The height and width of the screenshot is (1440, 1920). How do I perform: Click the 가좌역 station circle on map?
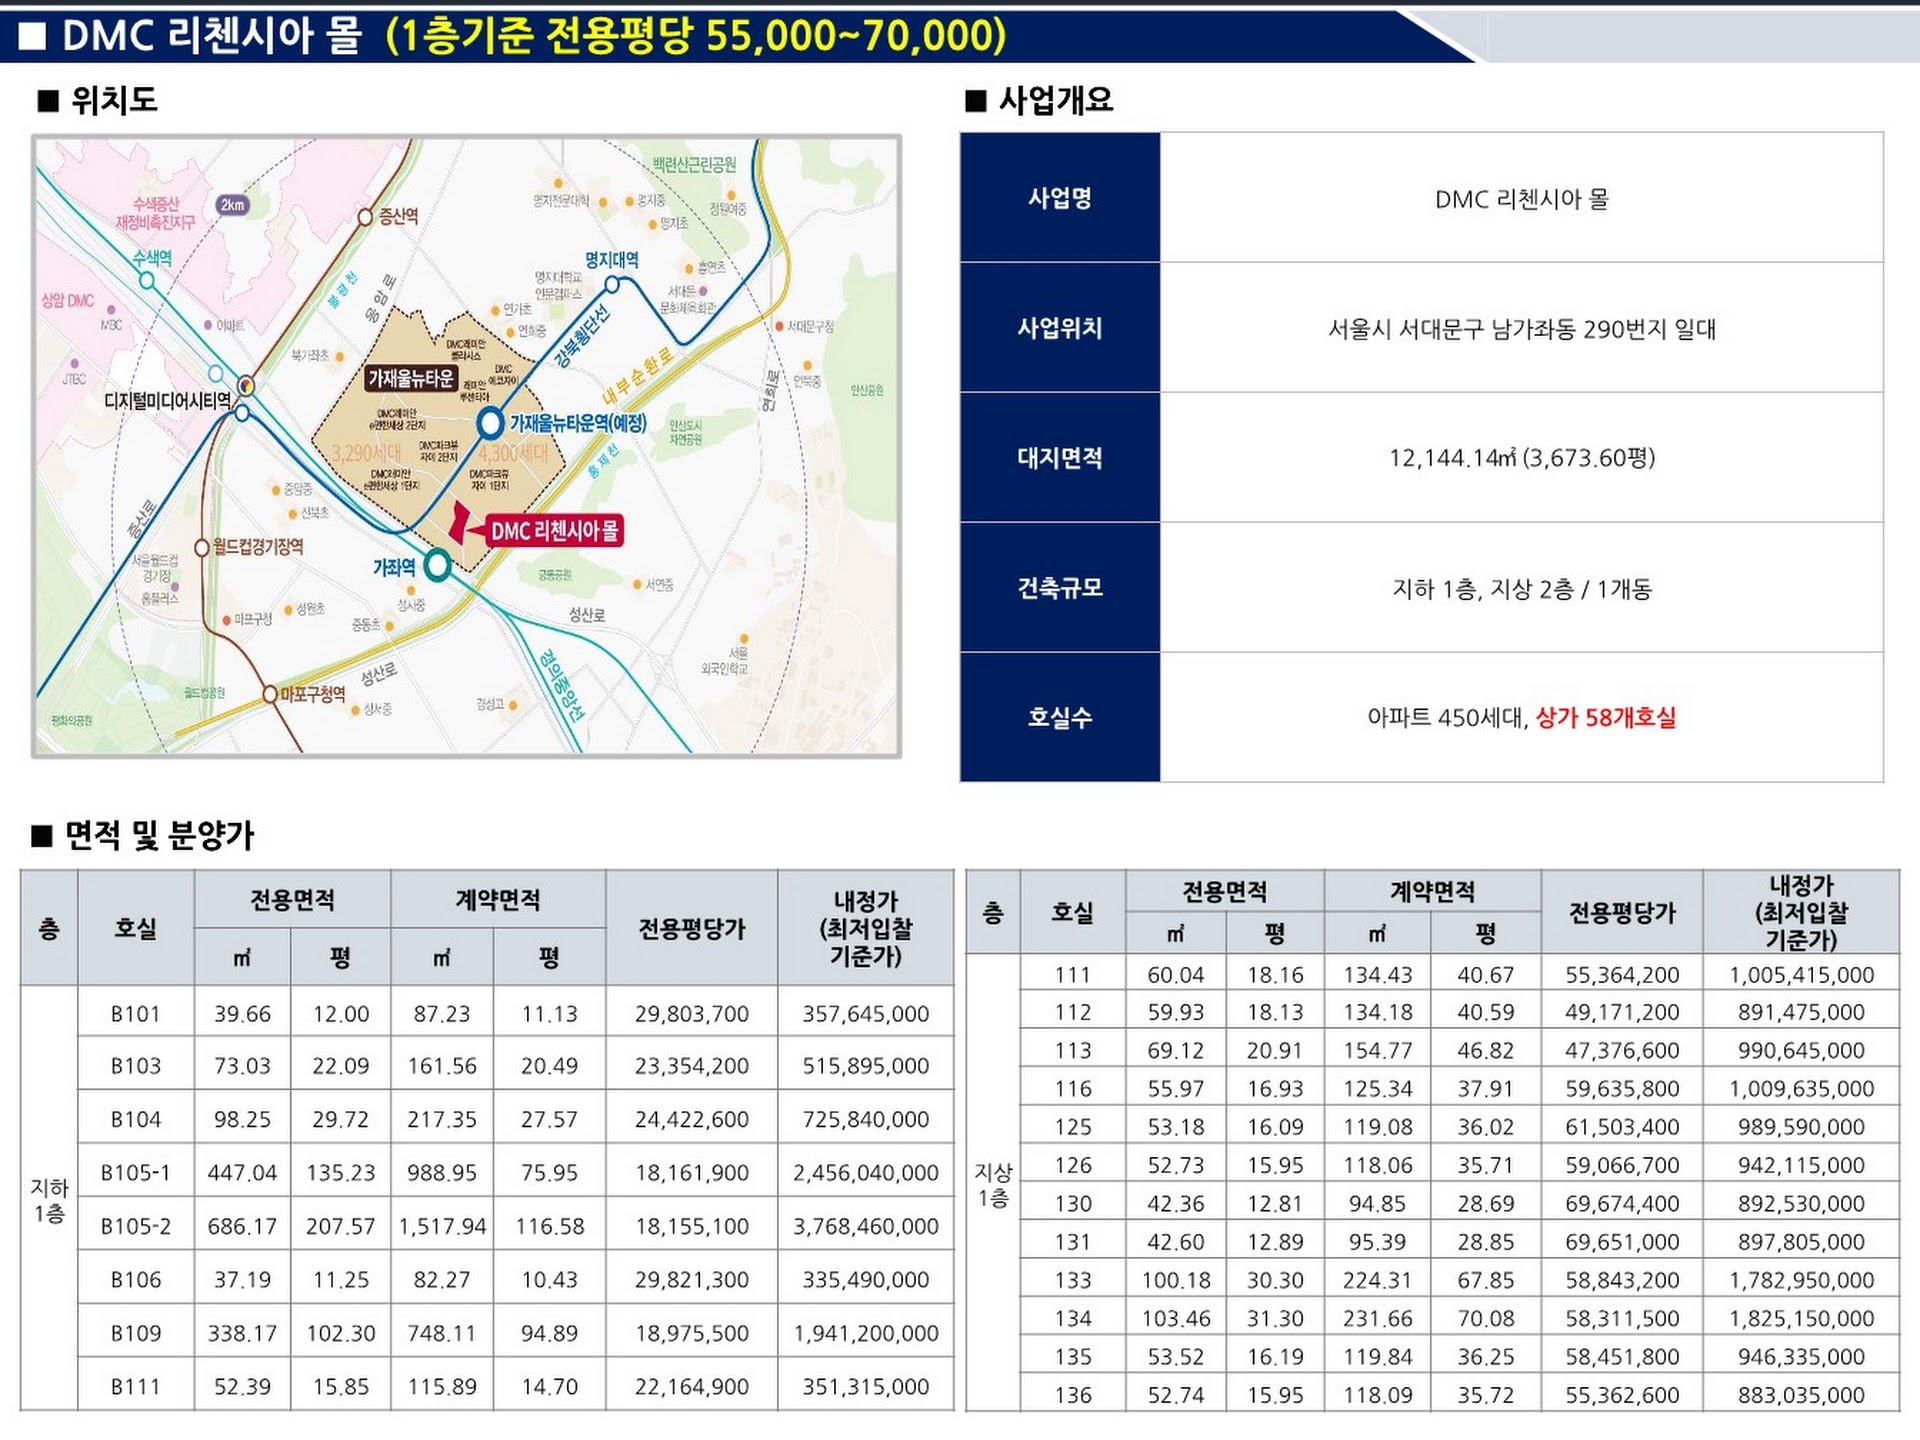point(437,565)
